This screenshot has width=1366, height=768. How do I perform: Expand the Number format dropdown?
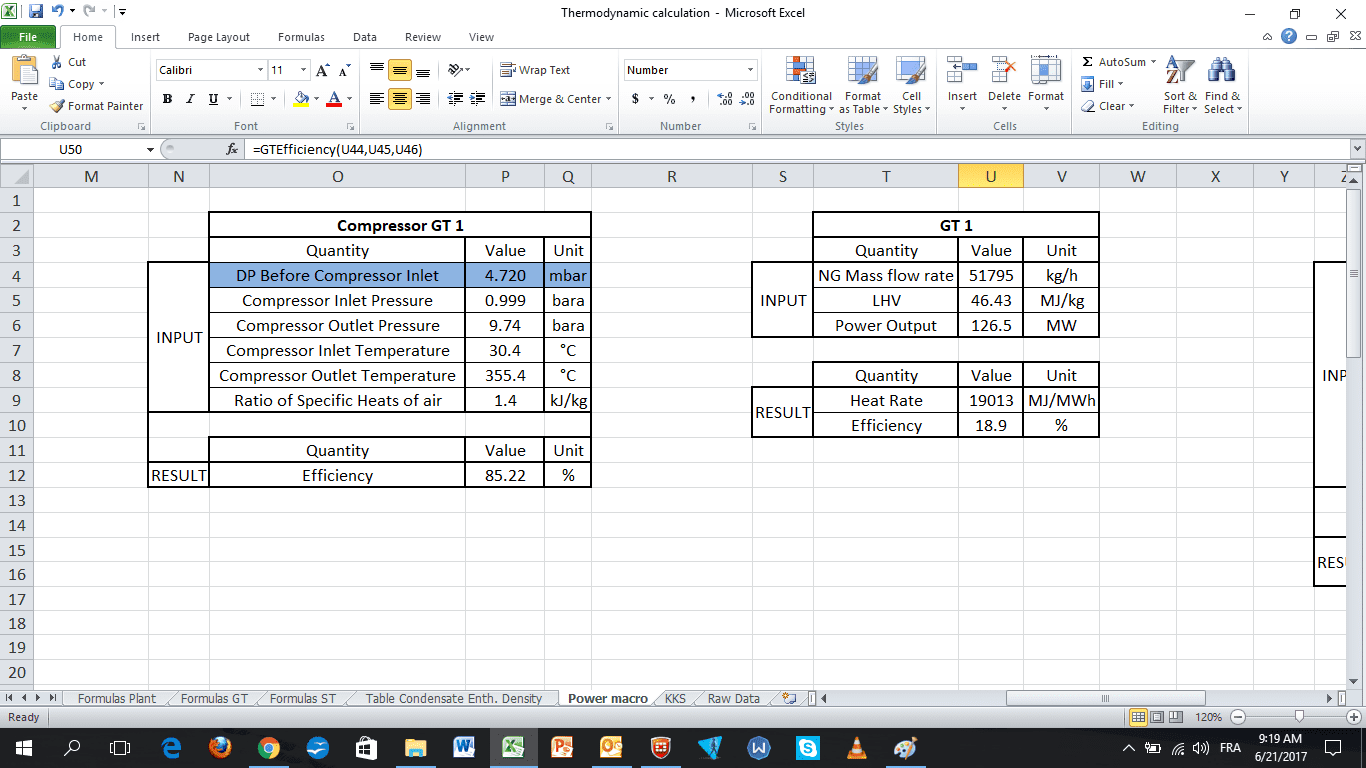pos(750,70)
